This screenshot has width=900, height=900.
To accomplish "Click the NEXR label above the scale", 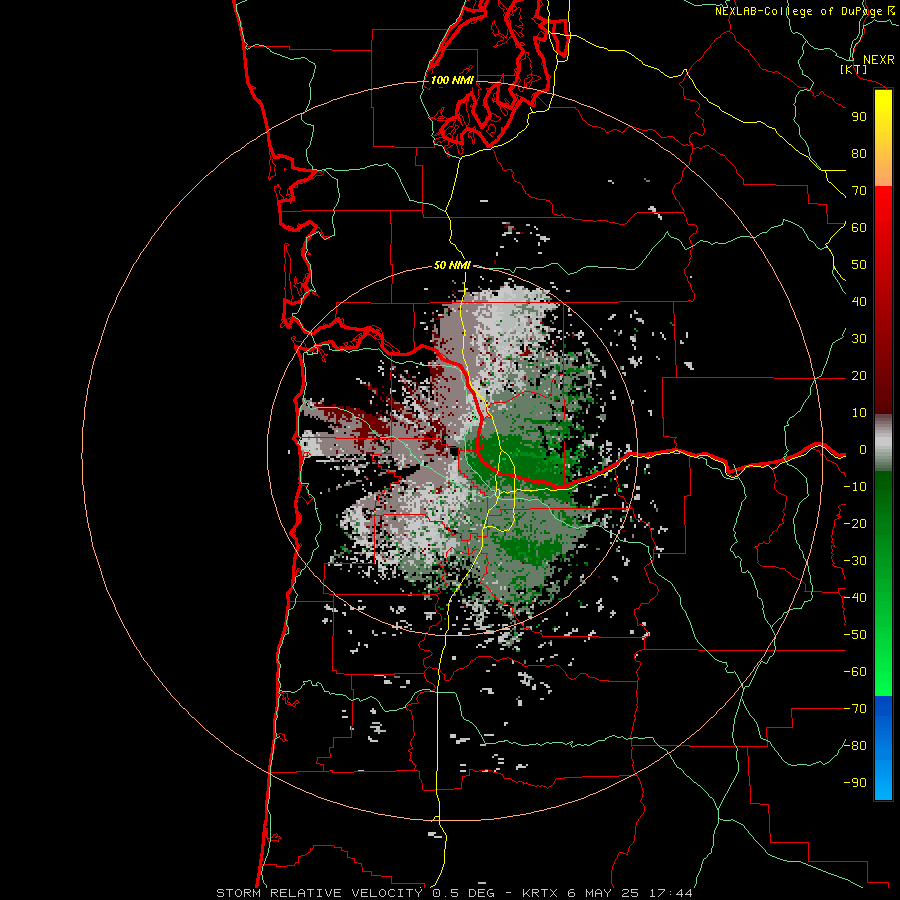I will pos(878,60).
